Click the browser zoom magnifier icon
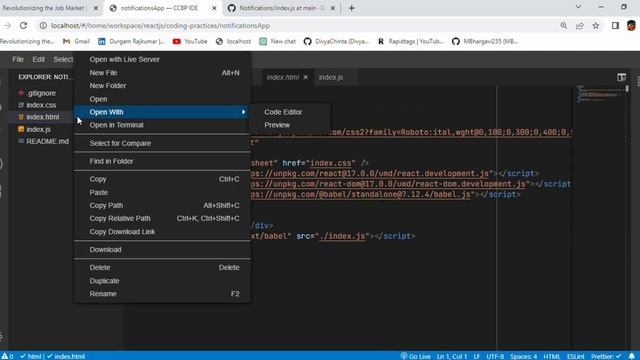The height and width of the screenshot is (360, 640). point(564,26)
